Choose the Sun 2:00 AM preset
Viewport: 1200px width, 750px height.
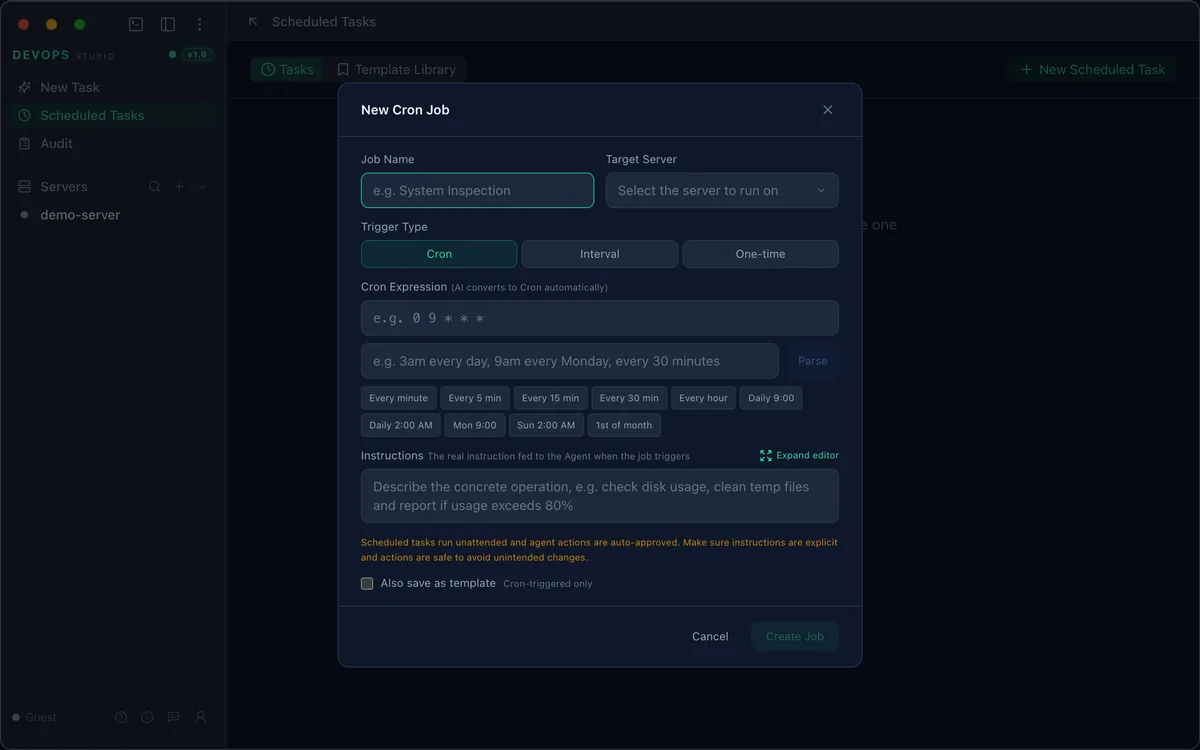[x=546, y=425]
